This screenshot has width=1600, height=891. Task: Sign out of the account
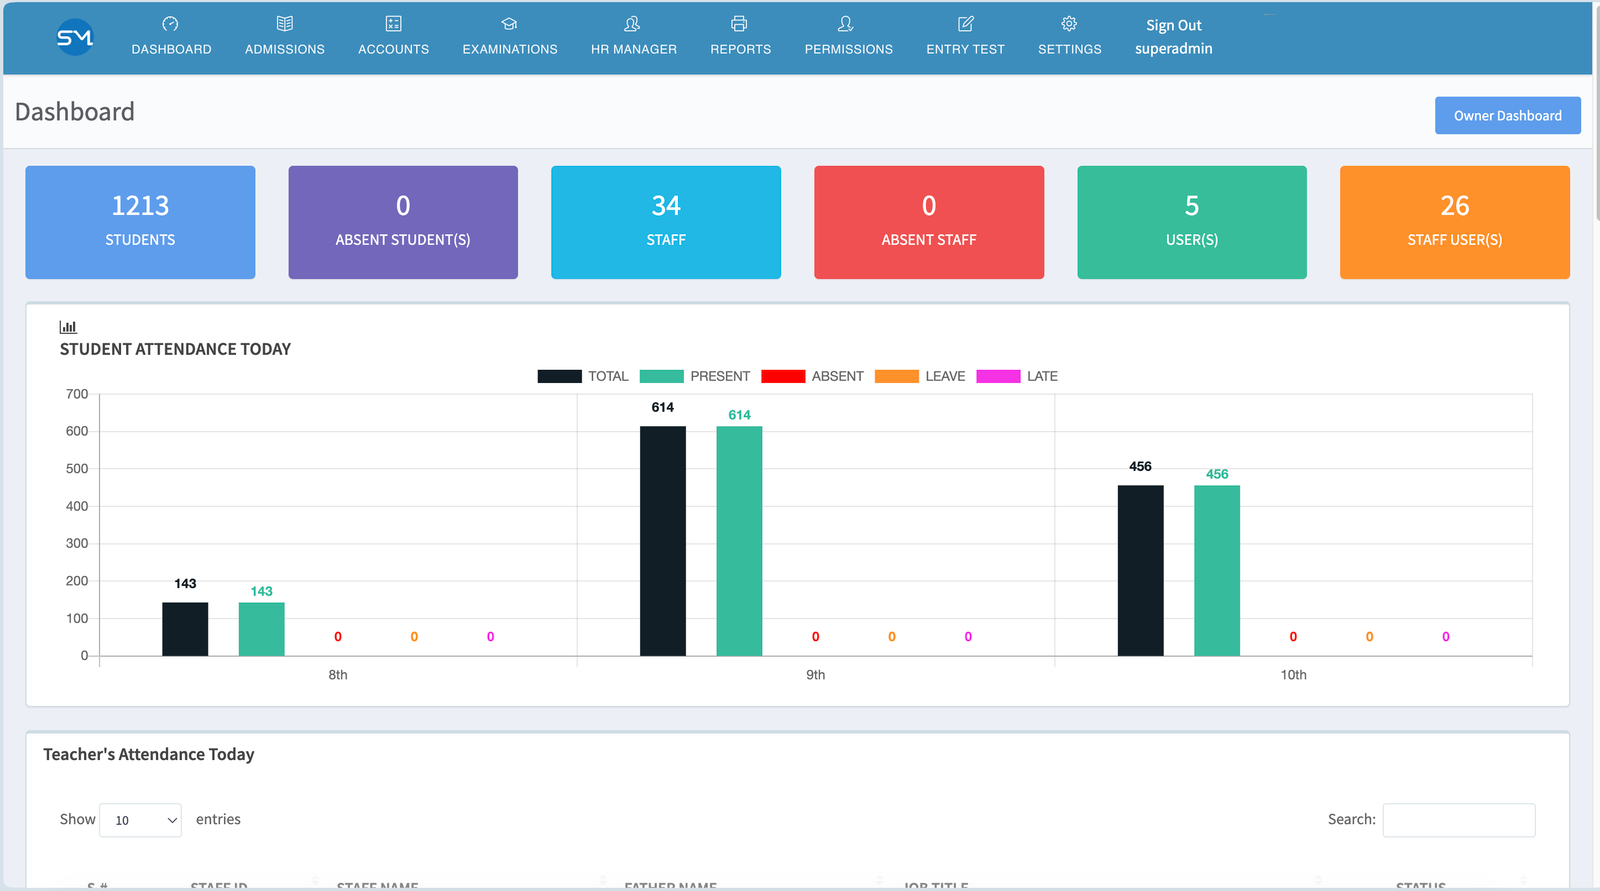click(1174, 26)
